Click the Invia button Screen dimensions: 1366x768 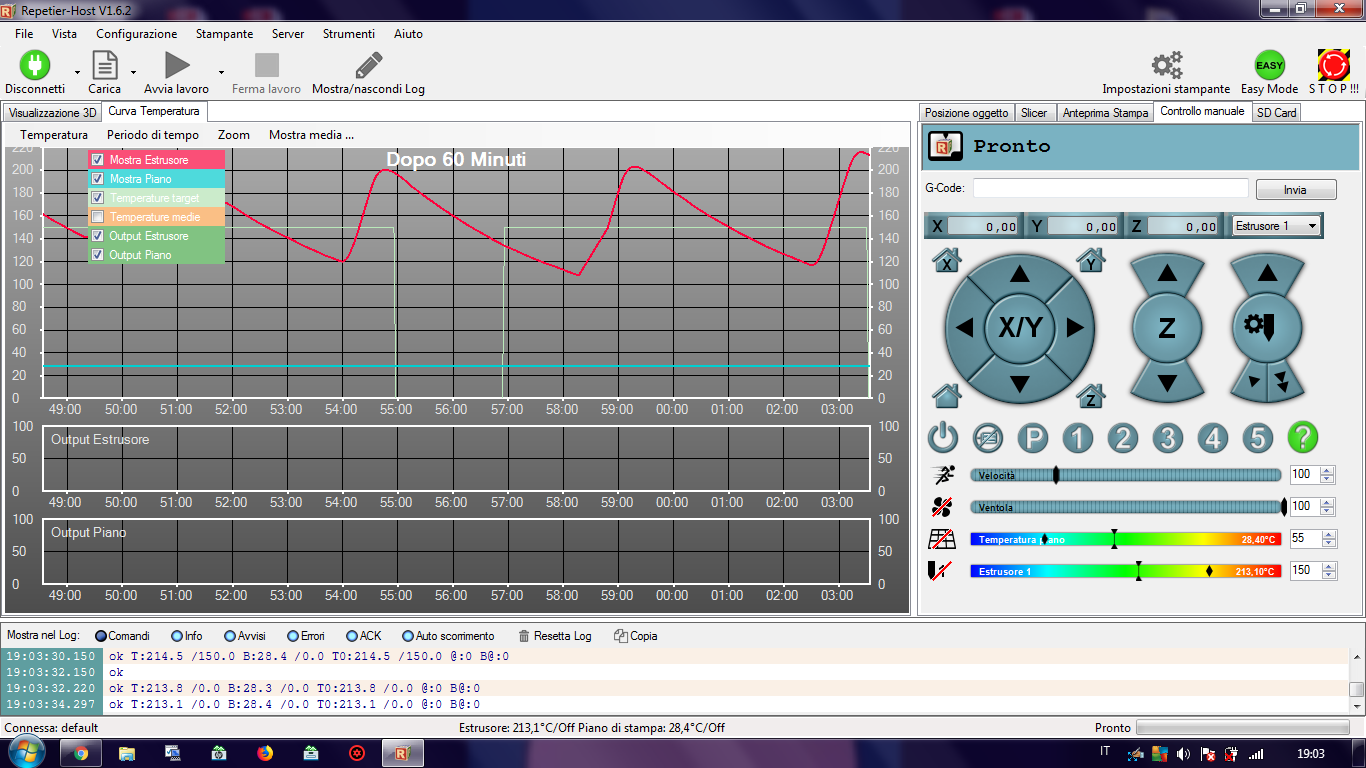click(x=1295, y=190)
